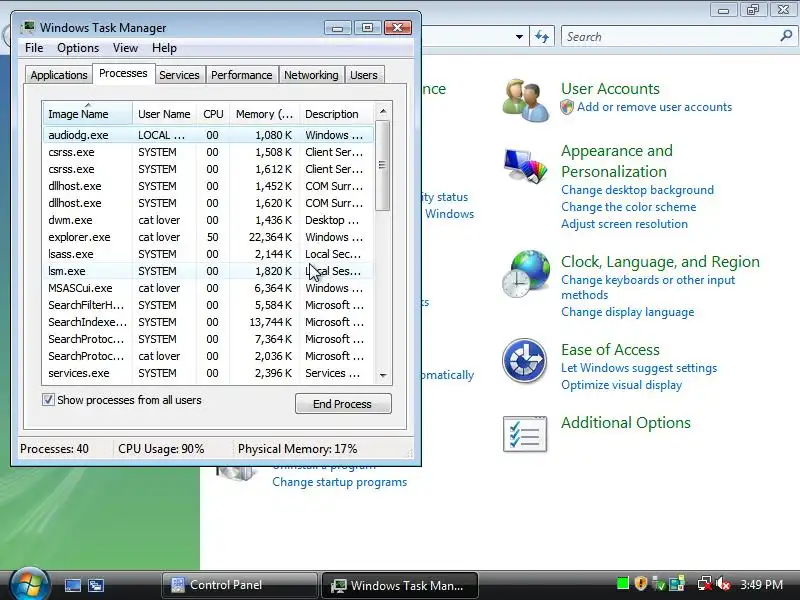
Task: Toggle Show processes from all users checkbox
Action: (x=48, y=399)
